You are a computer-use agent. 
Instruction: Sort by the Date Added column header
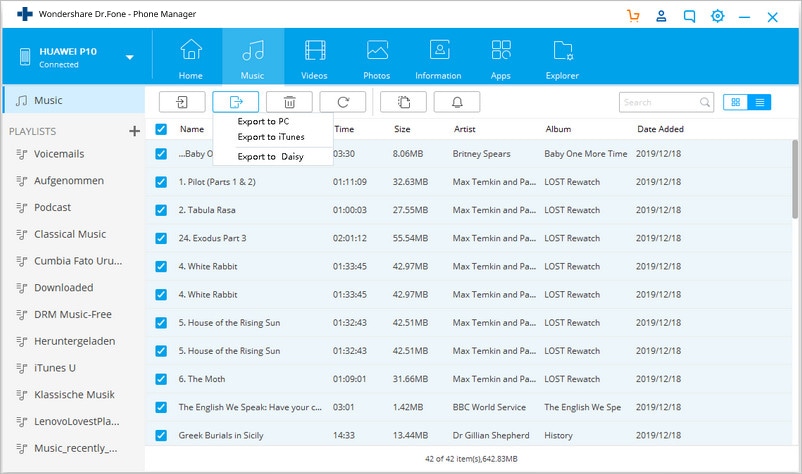[660, 129]
